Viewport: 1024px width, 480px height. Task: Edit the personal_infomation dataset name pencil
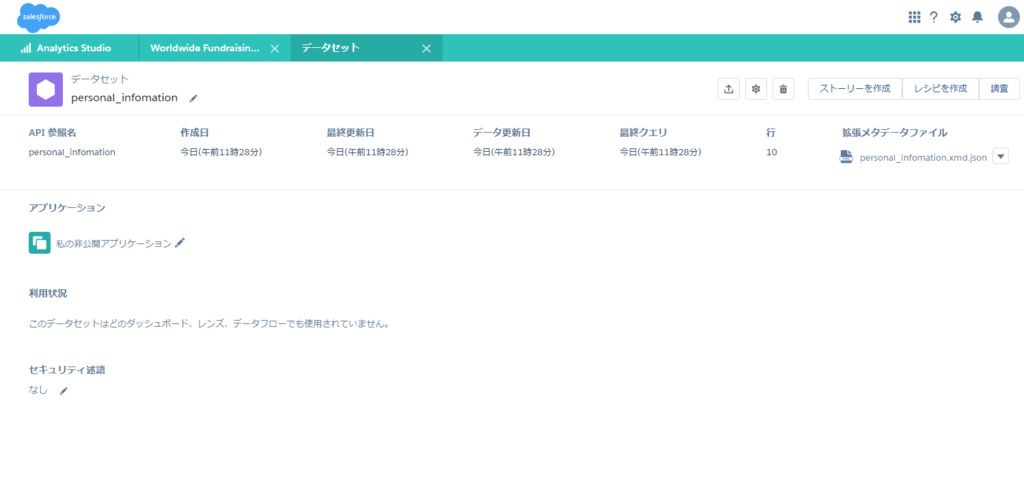(193, 99)
